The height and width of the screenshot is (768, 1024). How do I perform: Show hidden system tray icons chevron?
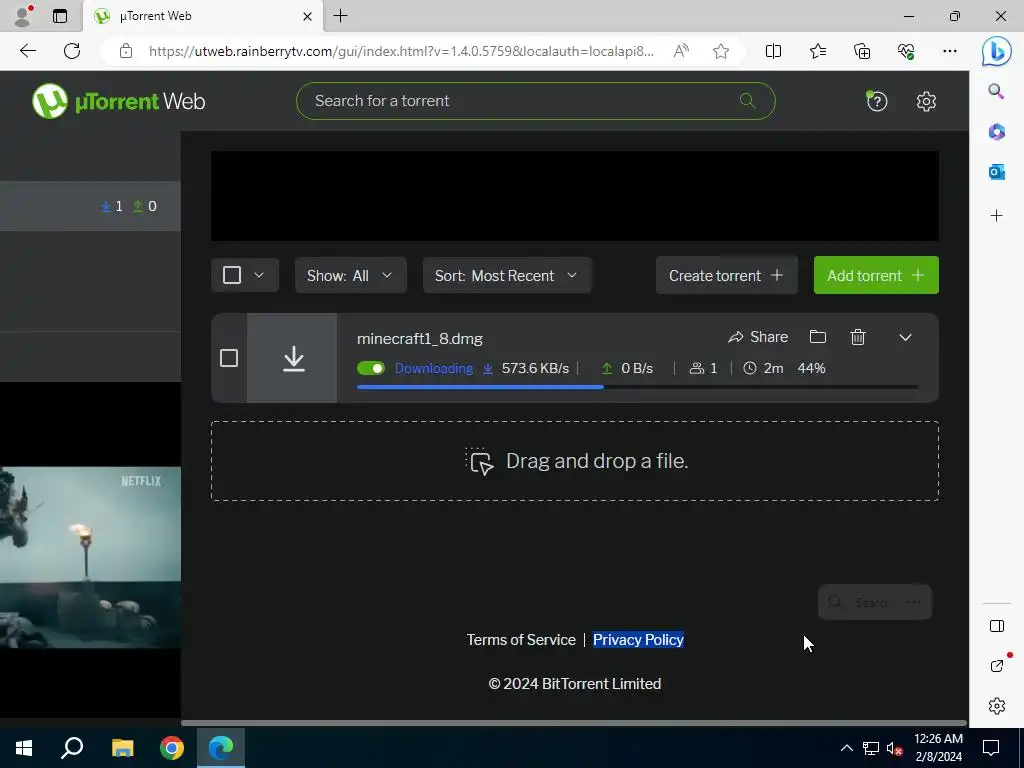[846, 748]
